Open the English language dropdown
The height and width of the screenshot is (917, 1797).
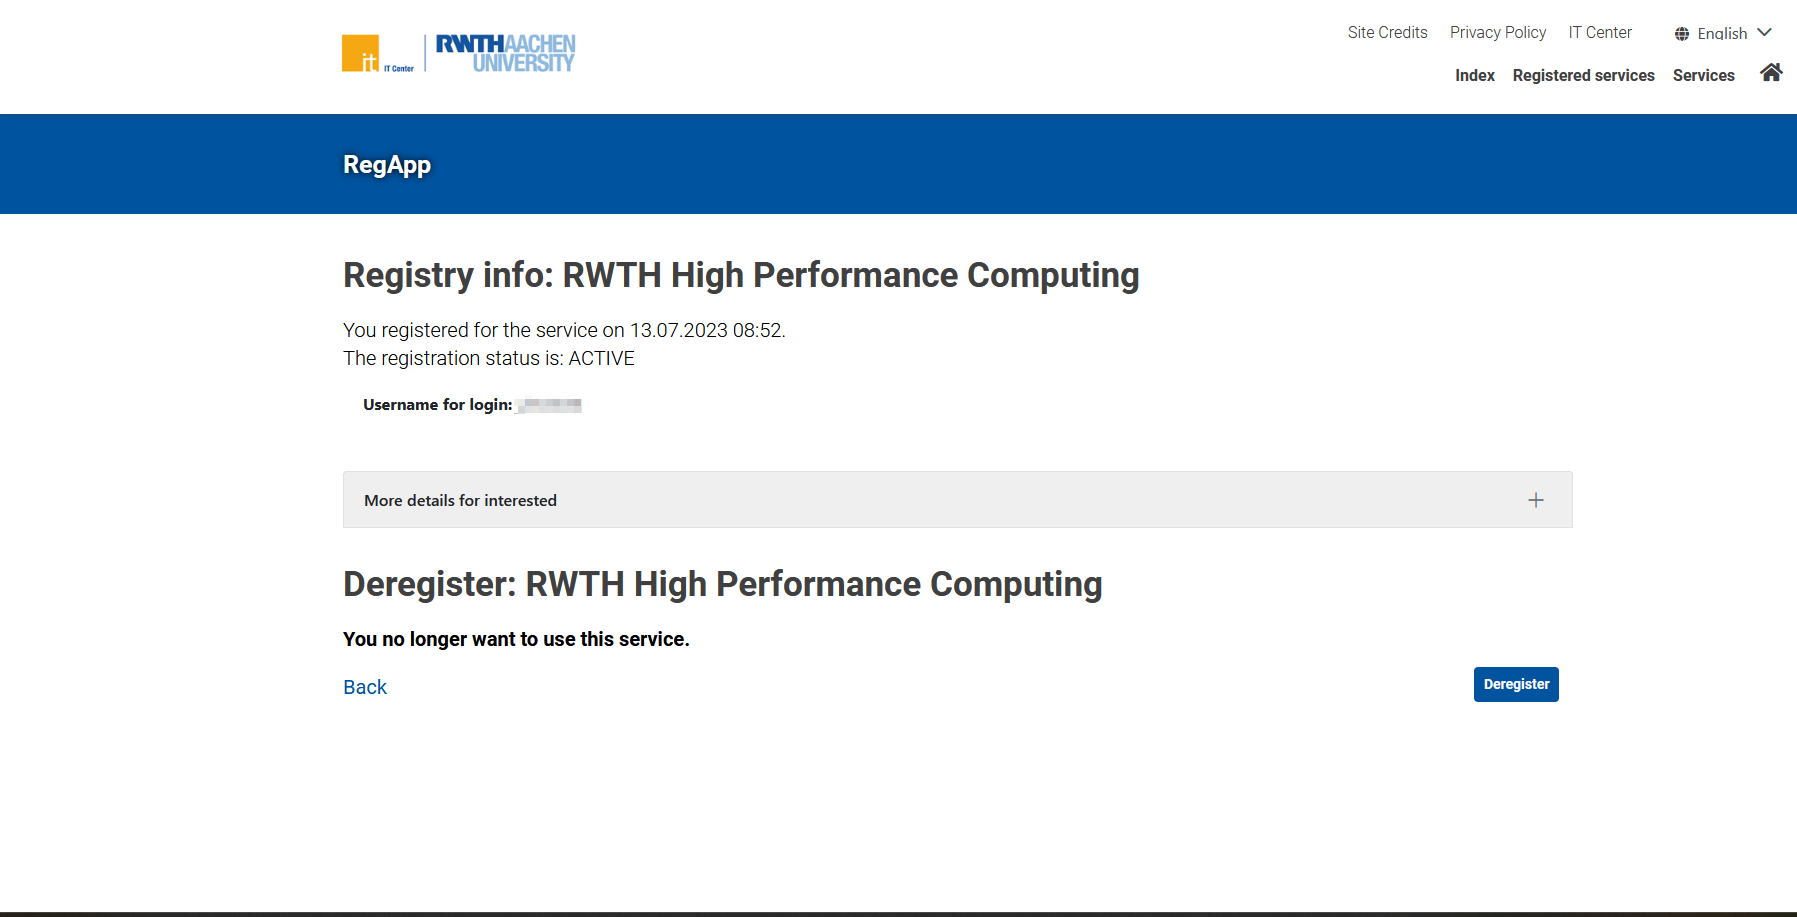[1722, 34]
